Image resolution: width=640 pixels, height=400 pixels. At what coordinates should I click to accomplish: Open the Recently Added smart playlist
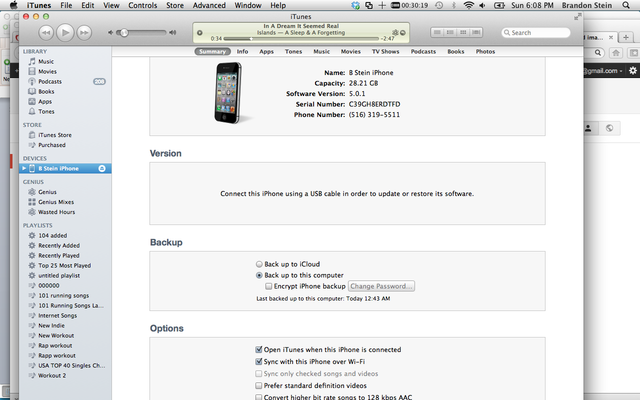click(x=59, y=245)
